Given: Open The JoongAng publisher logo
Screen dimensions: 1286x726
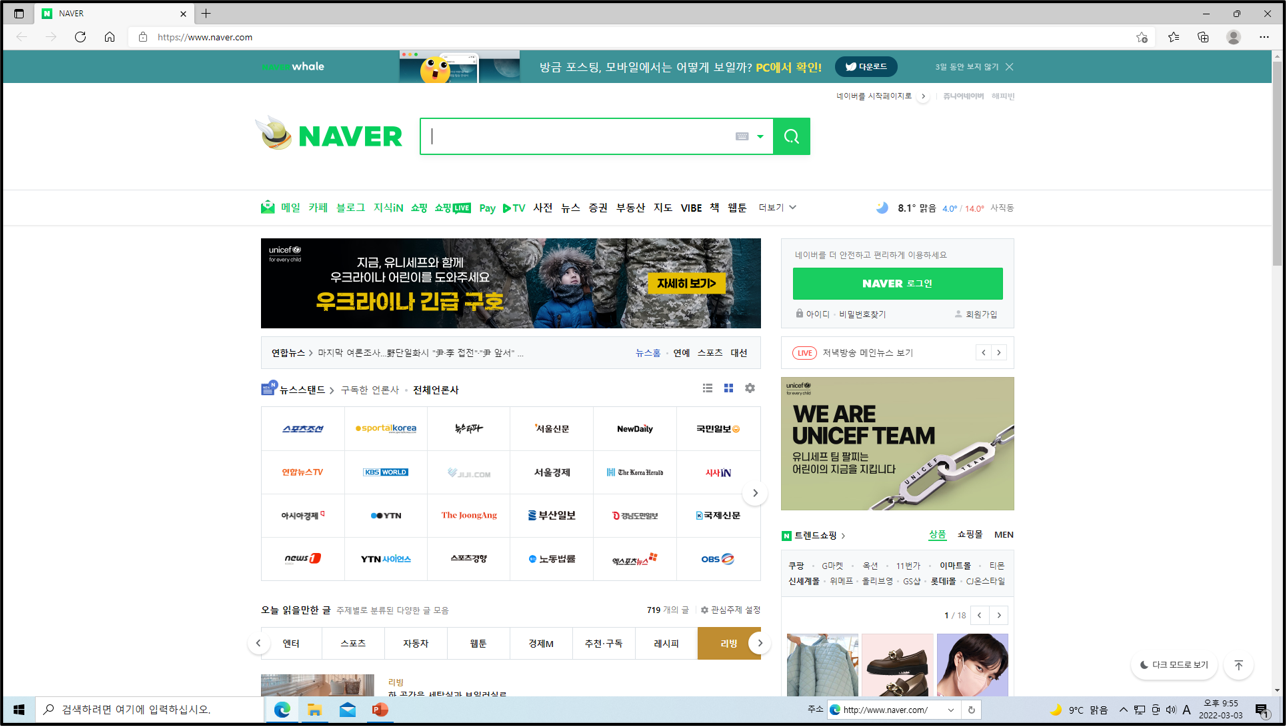Looking at the screenshot, I should pyautogui.click(x=469, y=515).
